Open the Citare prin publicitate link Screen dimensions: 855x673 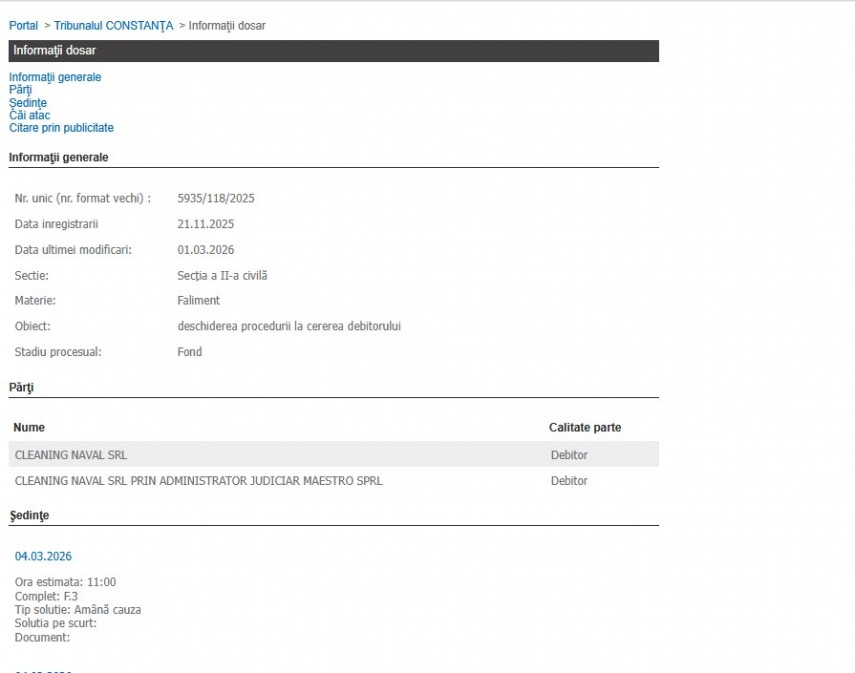pos(61,128)
